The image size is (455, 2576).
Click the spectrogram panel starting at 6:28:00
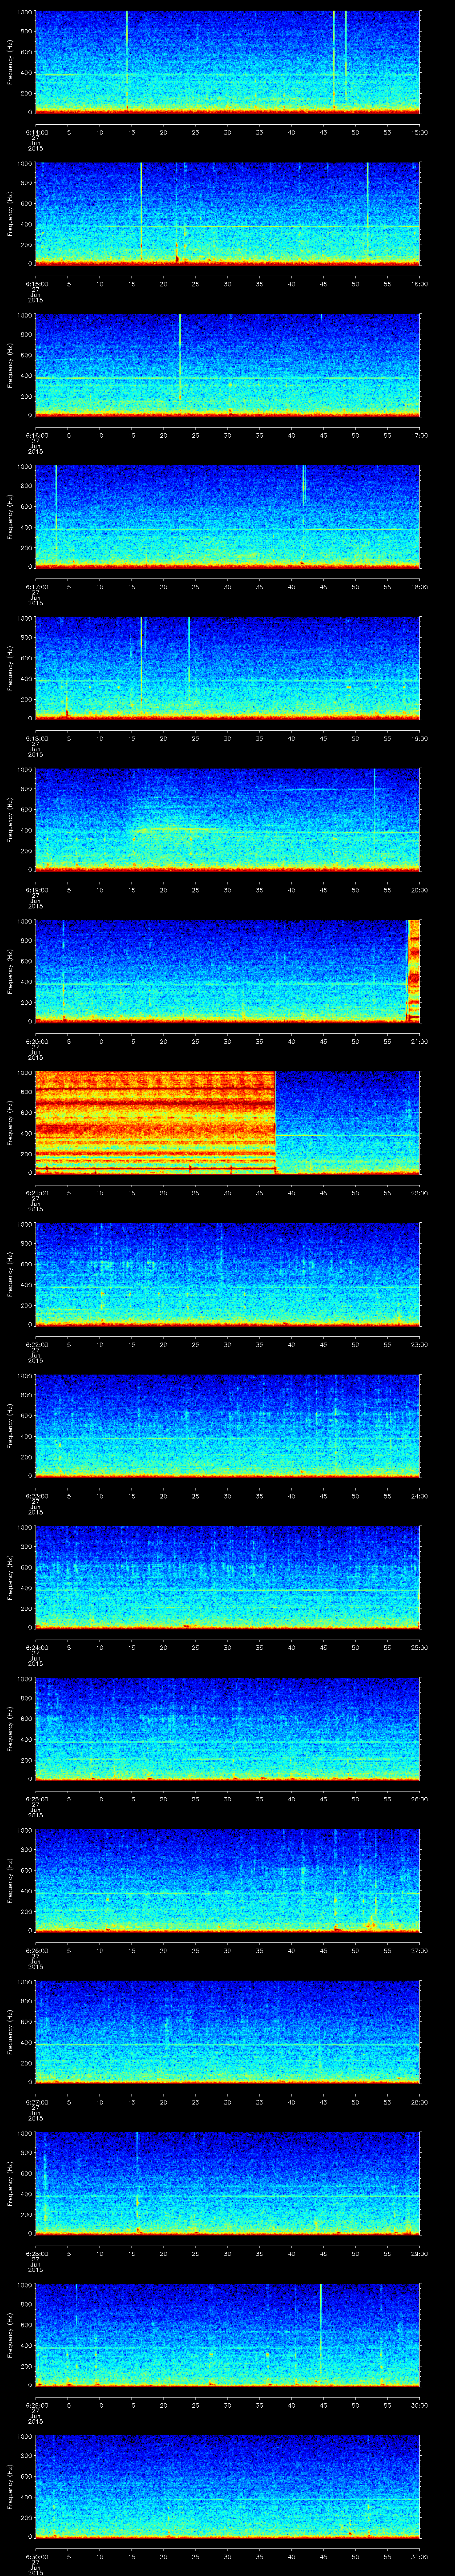[228, 2184]
